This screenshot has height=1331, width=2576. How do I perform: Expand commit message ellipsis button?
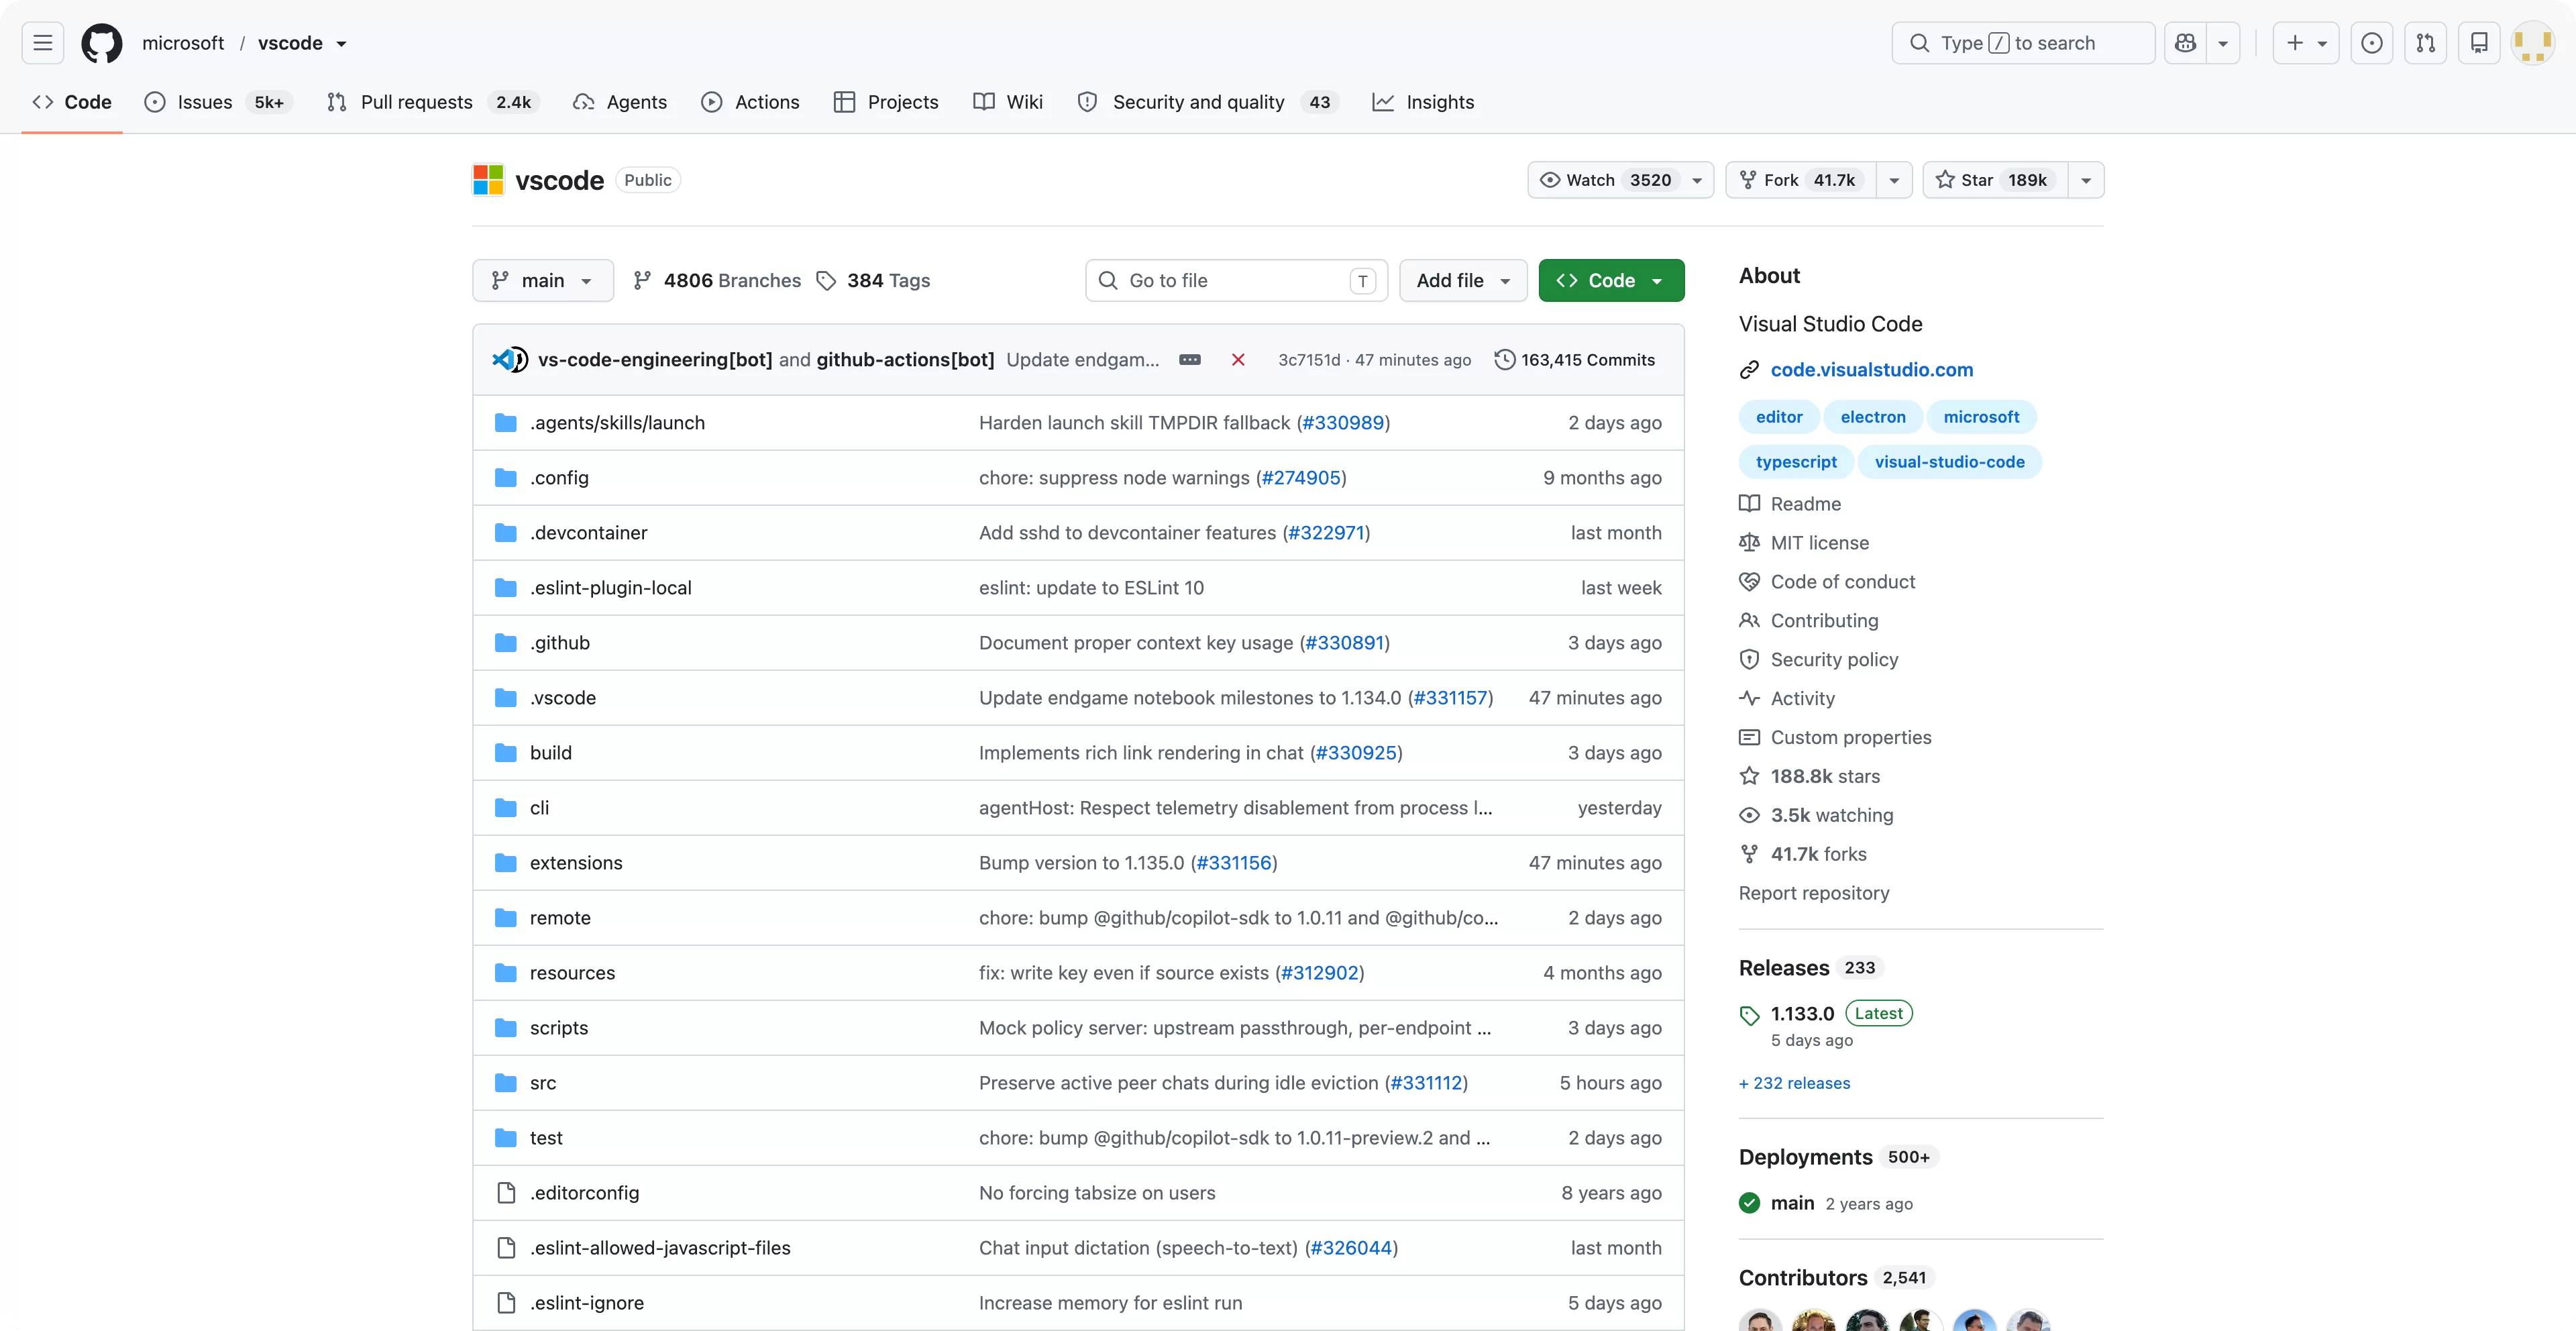(1190, 360)
